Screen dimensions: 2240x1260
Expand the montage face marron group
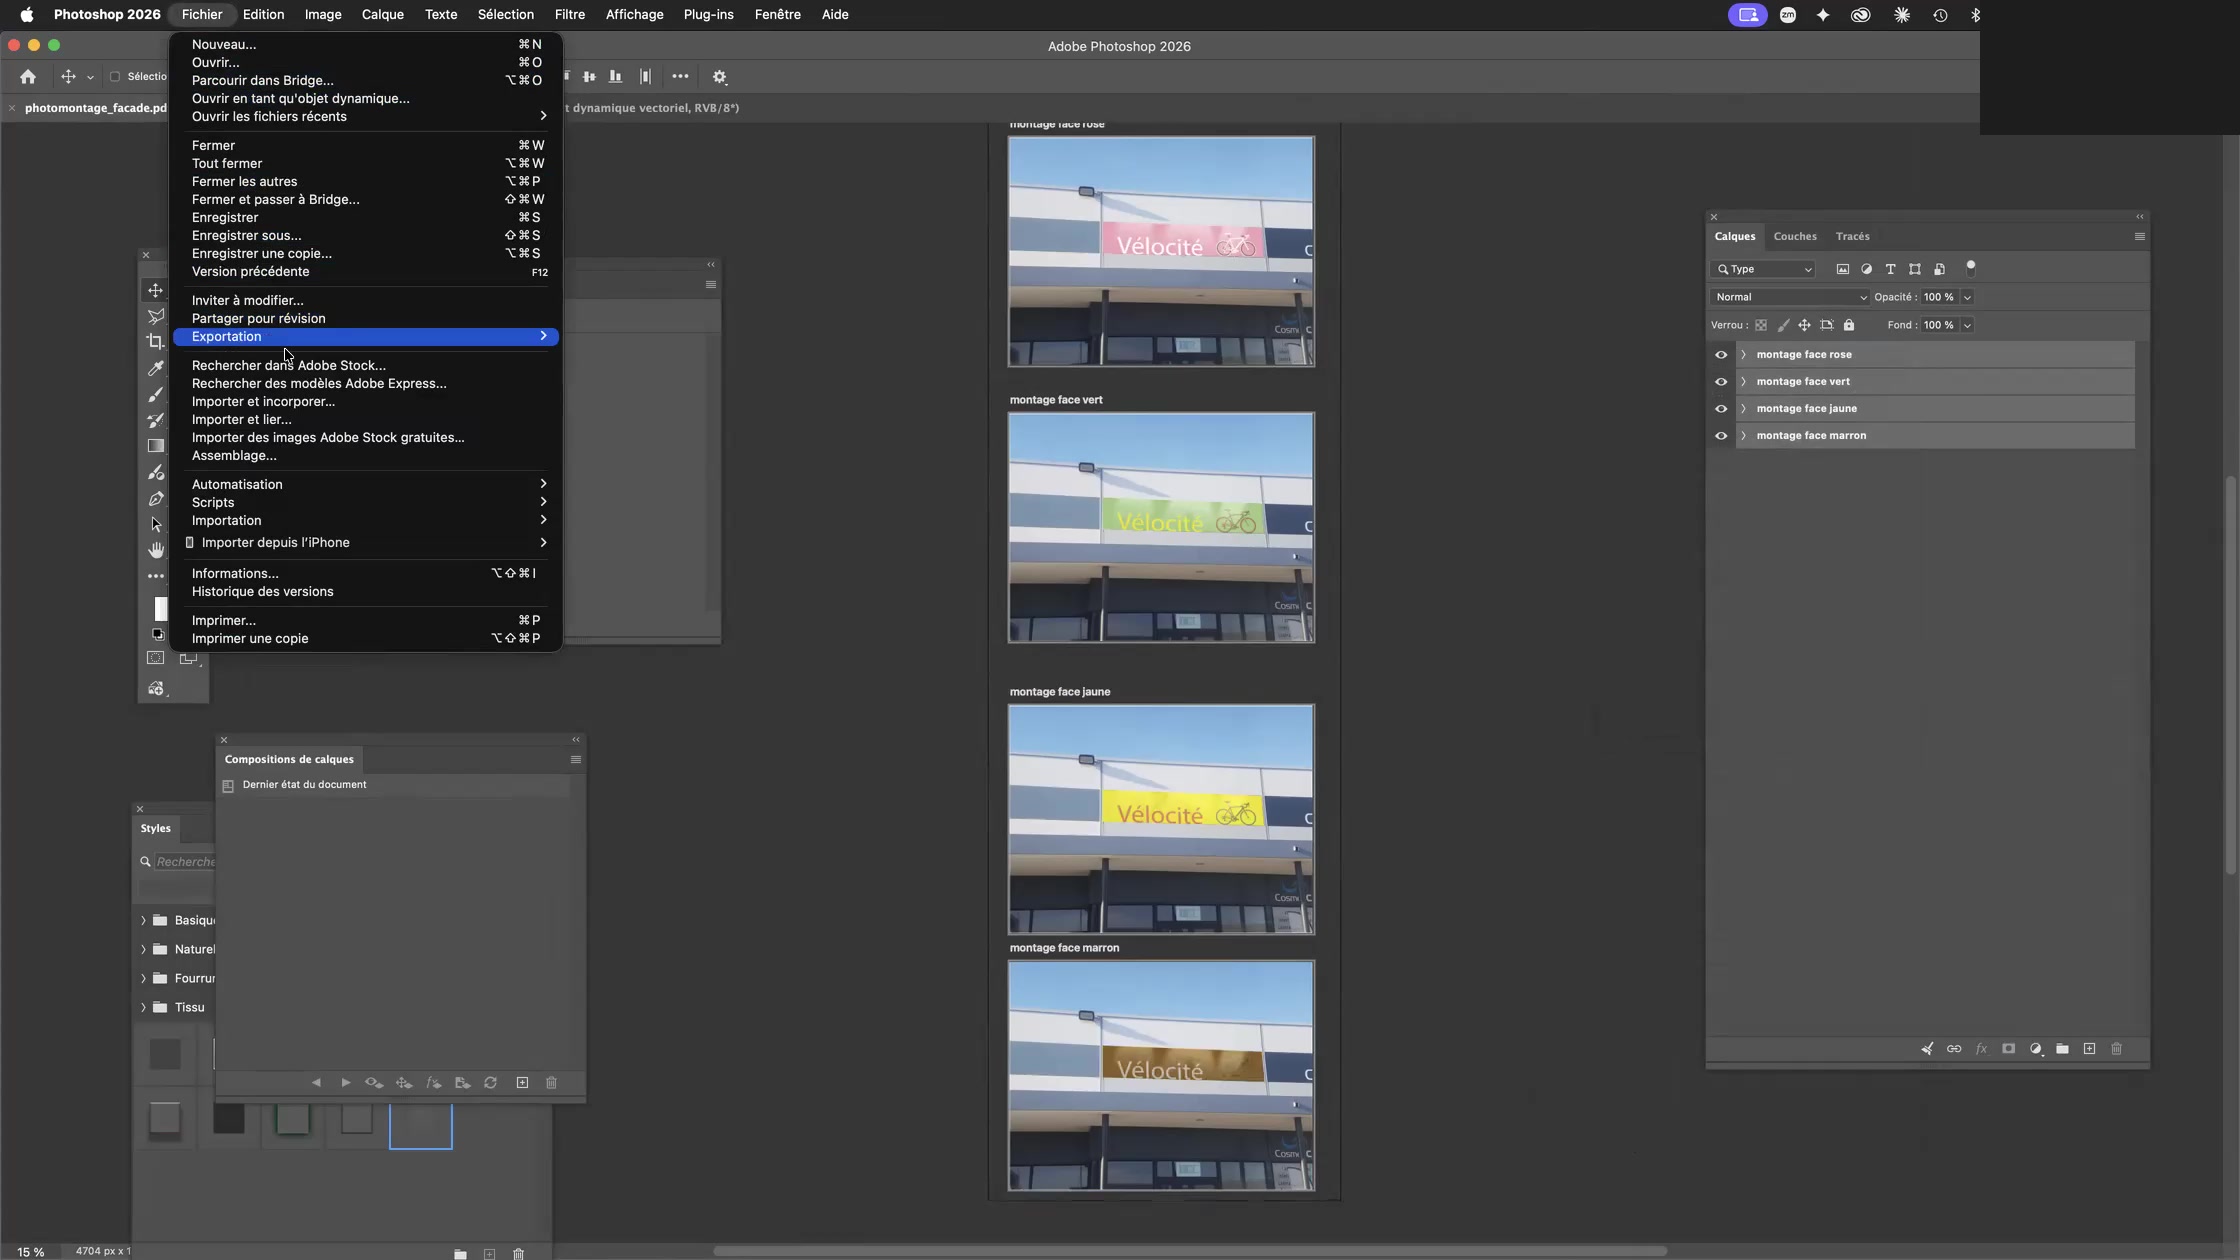[1743, 436]
